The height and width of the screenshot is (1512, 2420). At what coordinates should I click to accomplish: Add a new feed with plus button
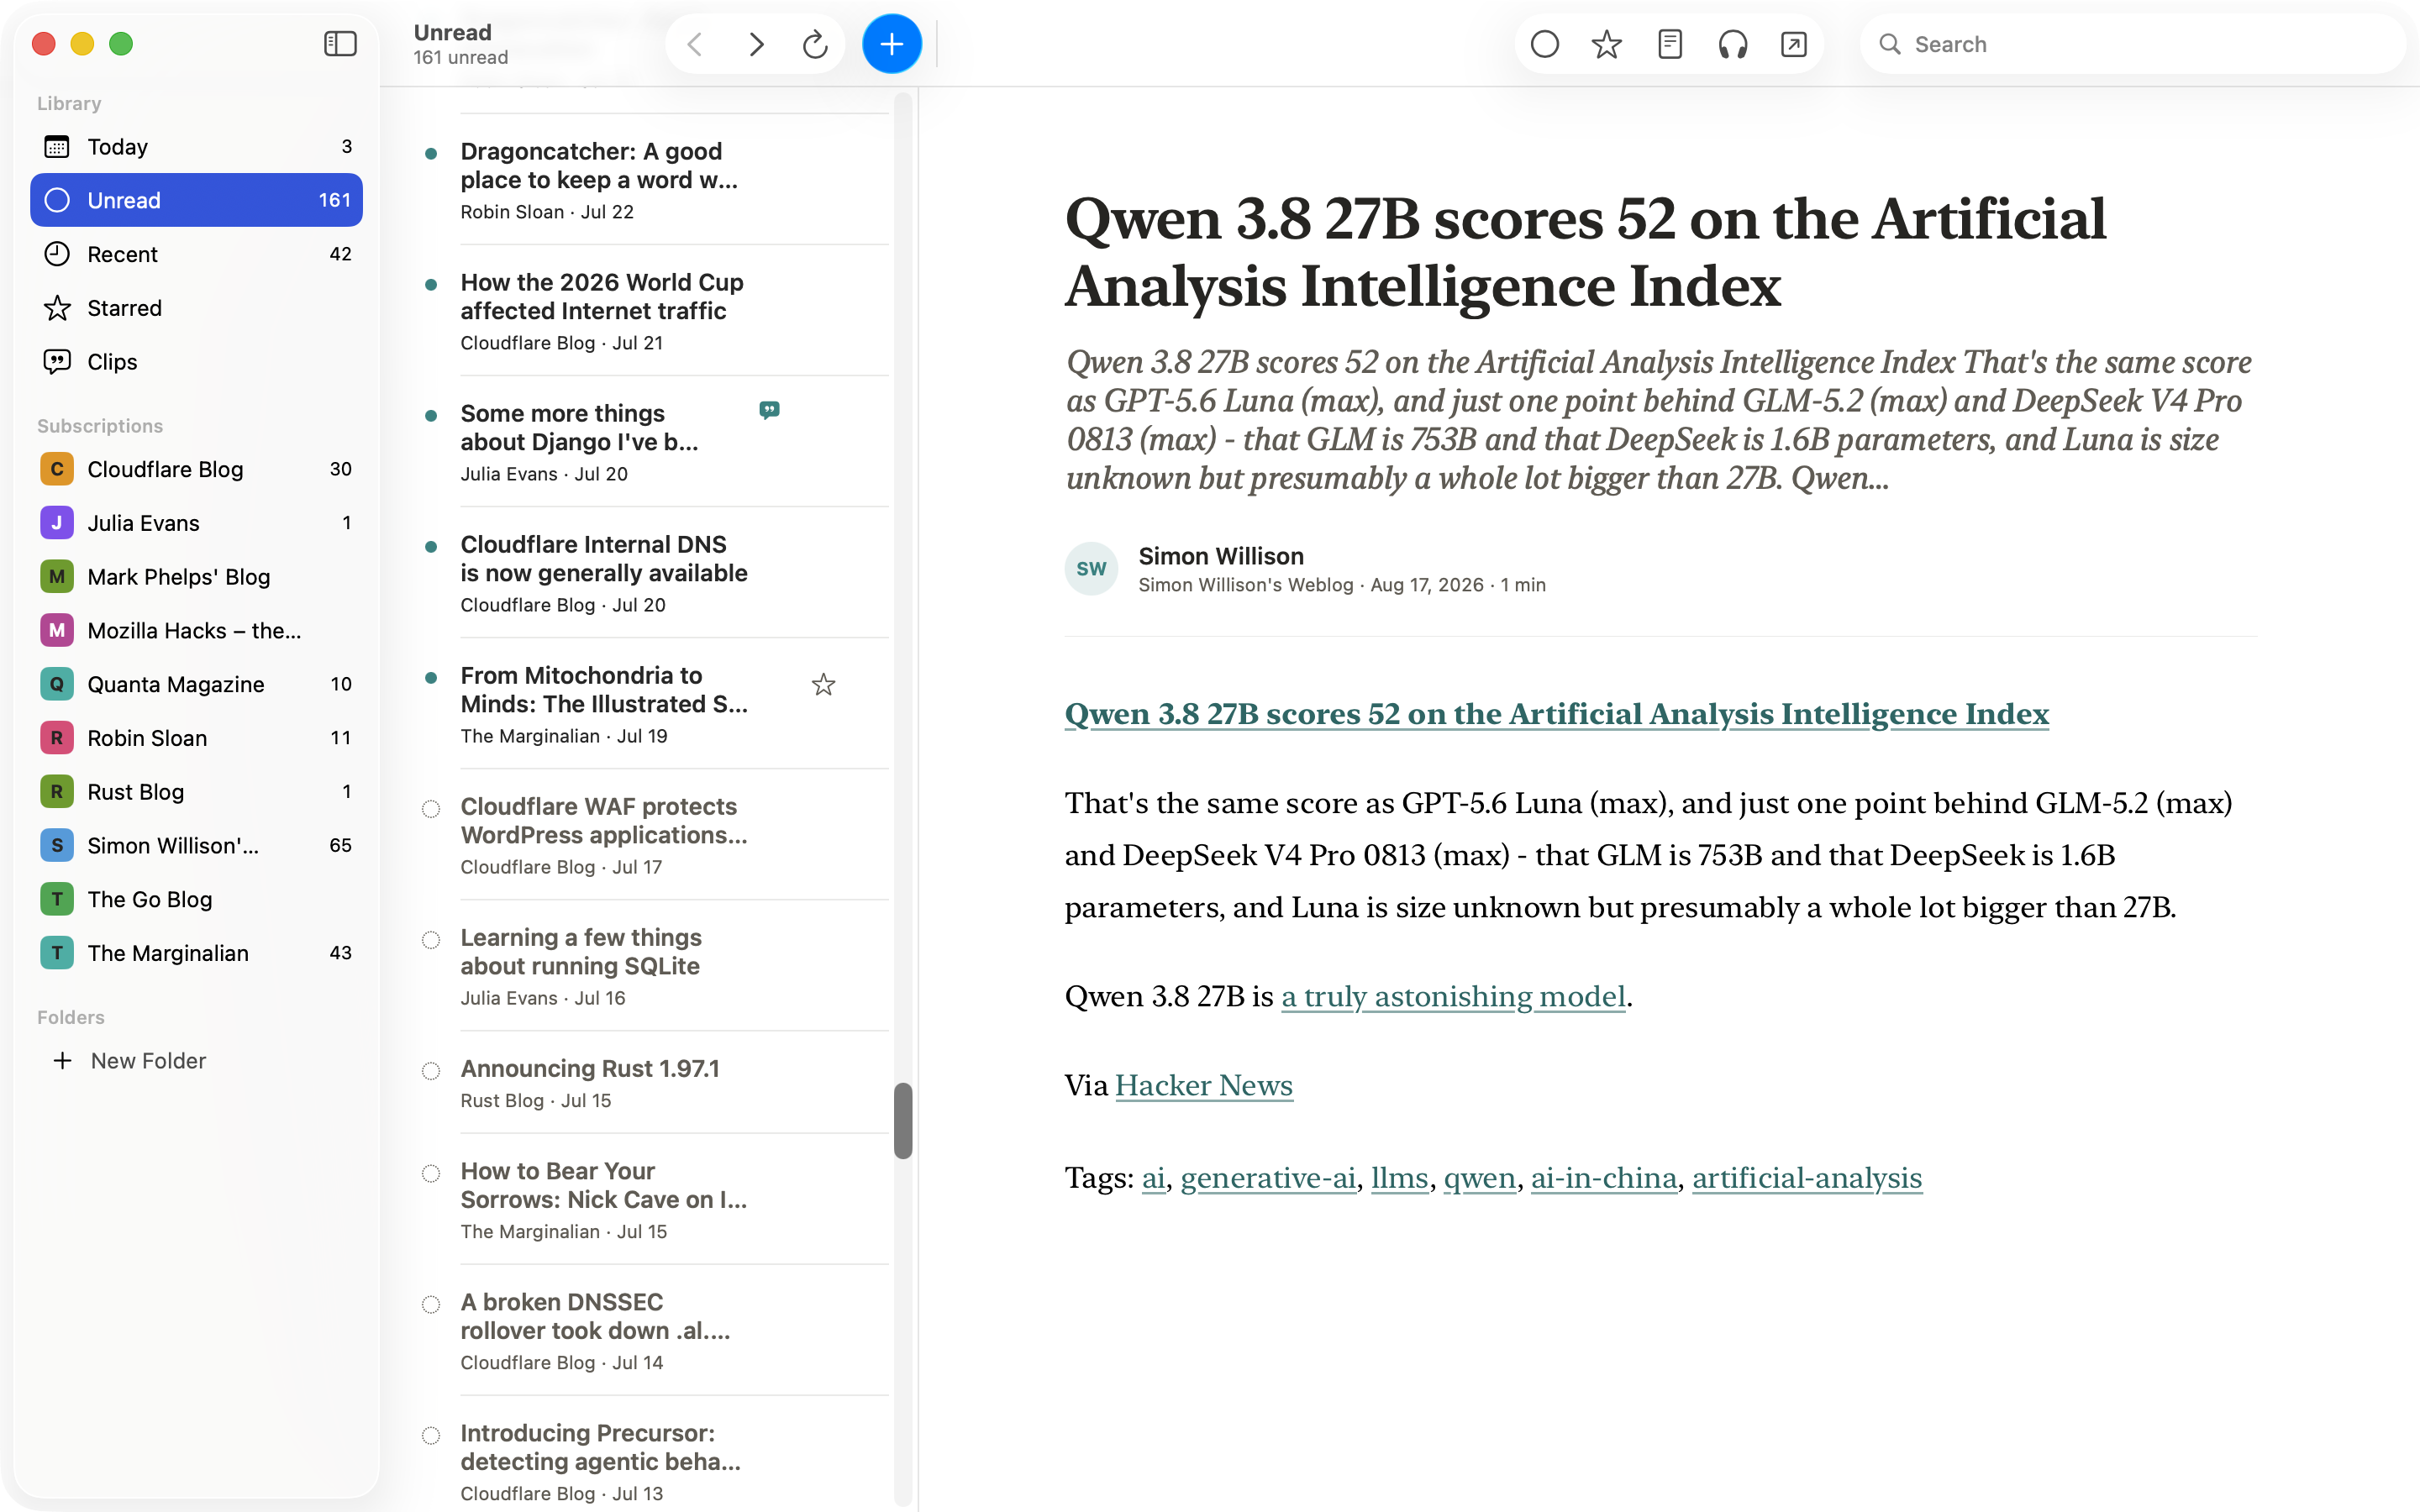pyautogui.click(x=891, y=44)
